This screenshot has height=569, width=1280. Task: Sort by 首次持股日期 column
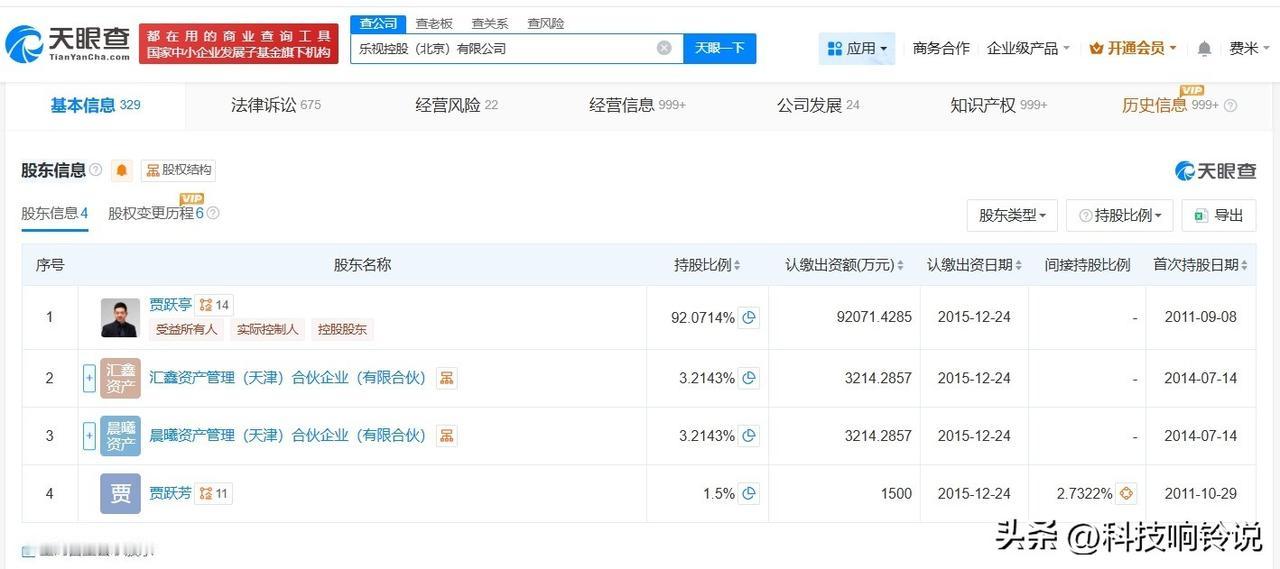coord(1244,266)
